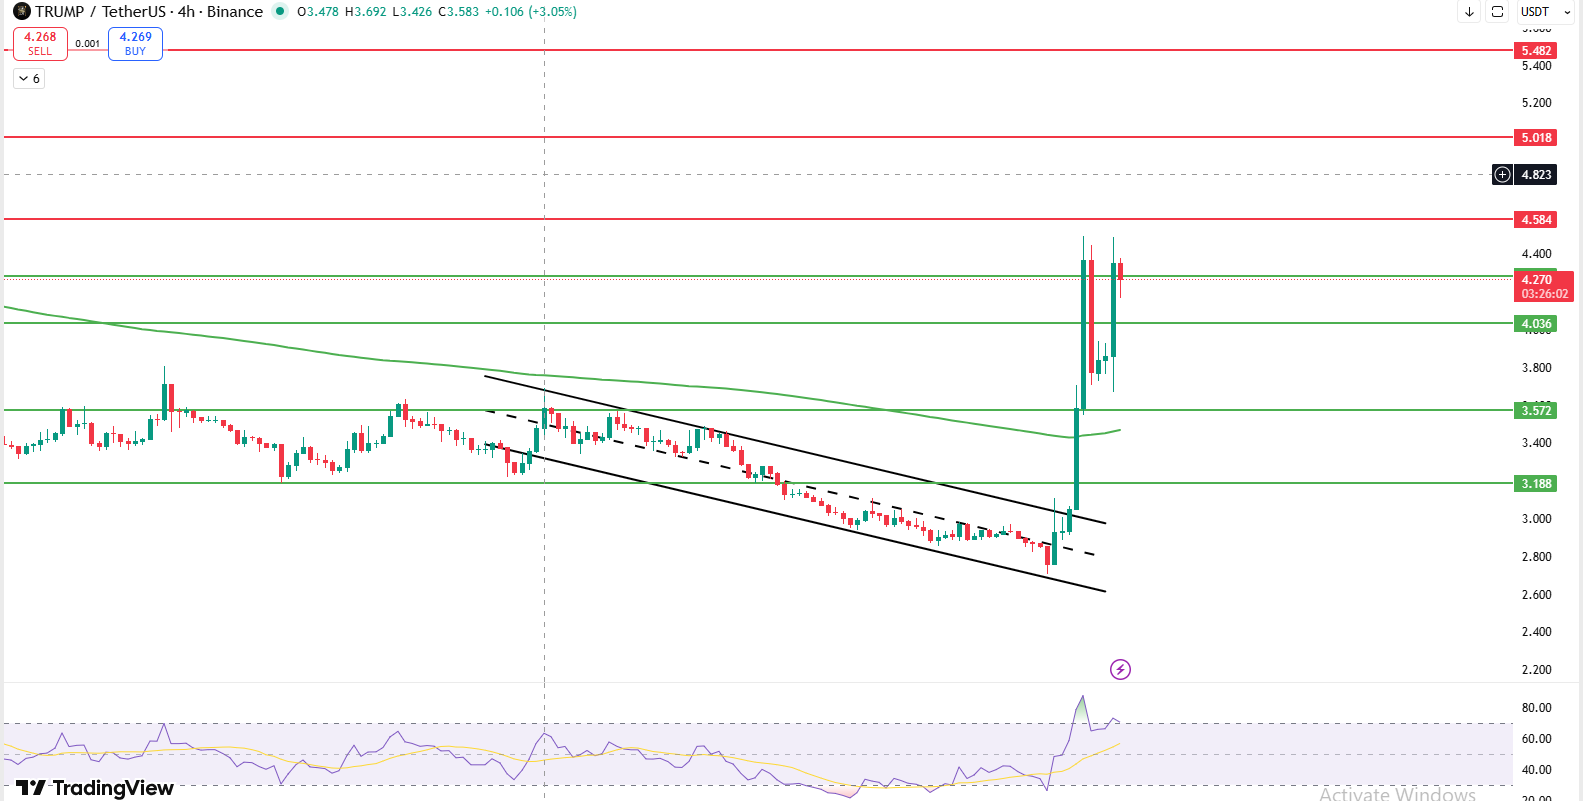Click the 4.269 BUY button
The height and width of the screenshot is (801, 1583).
point(135,44)
